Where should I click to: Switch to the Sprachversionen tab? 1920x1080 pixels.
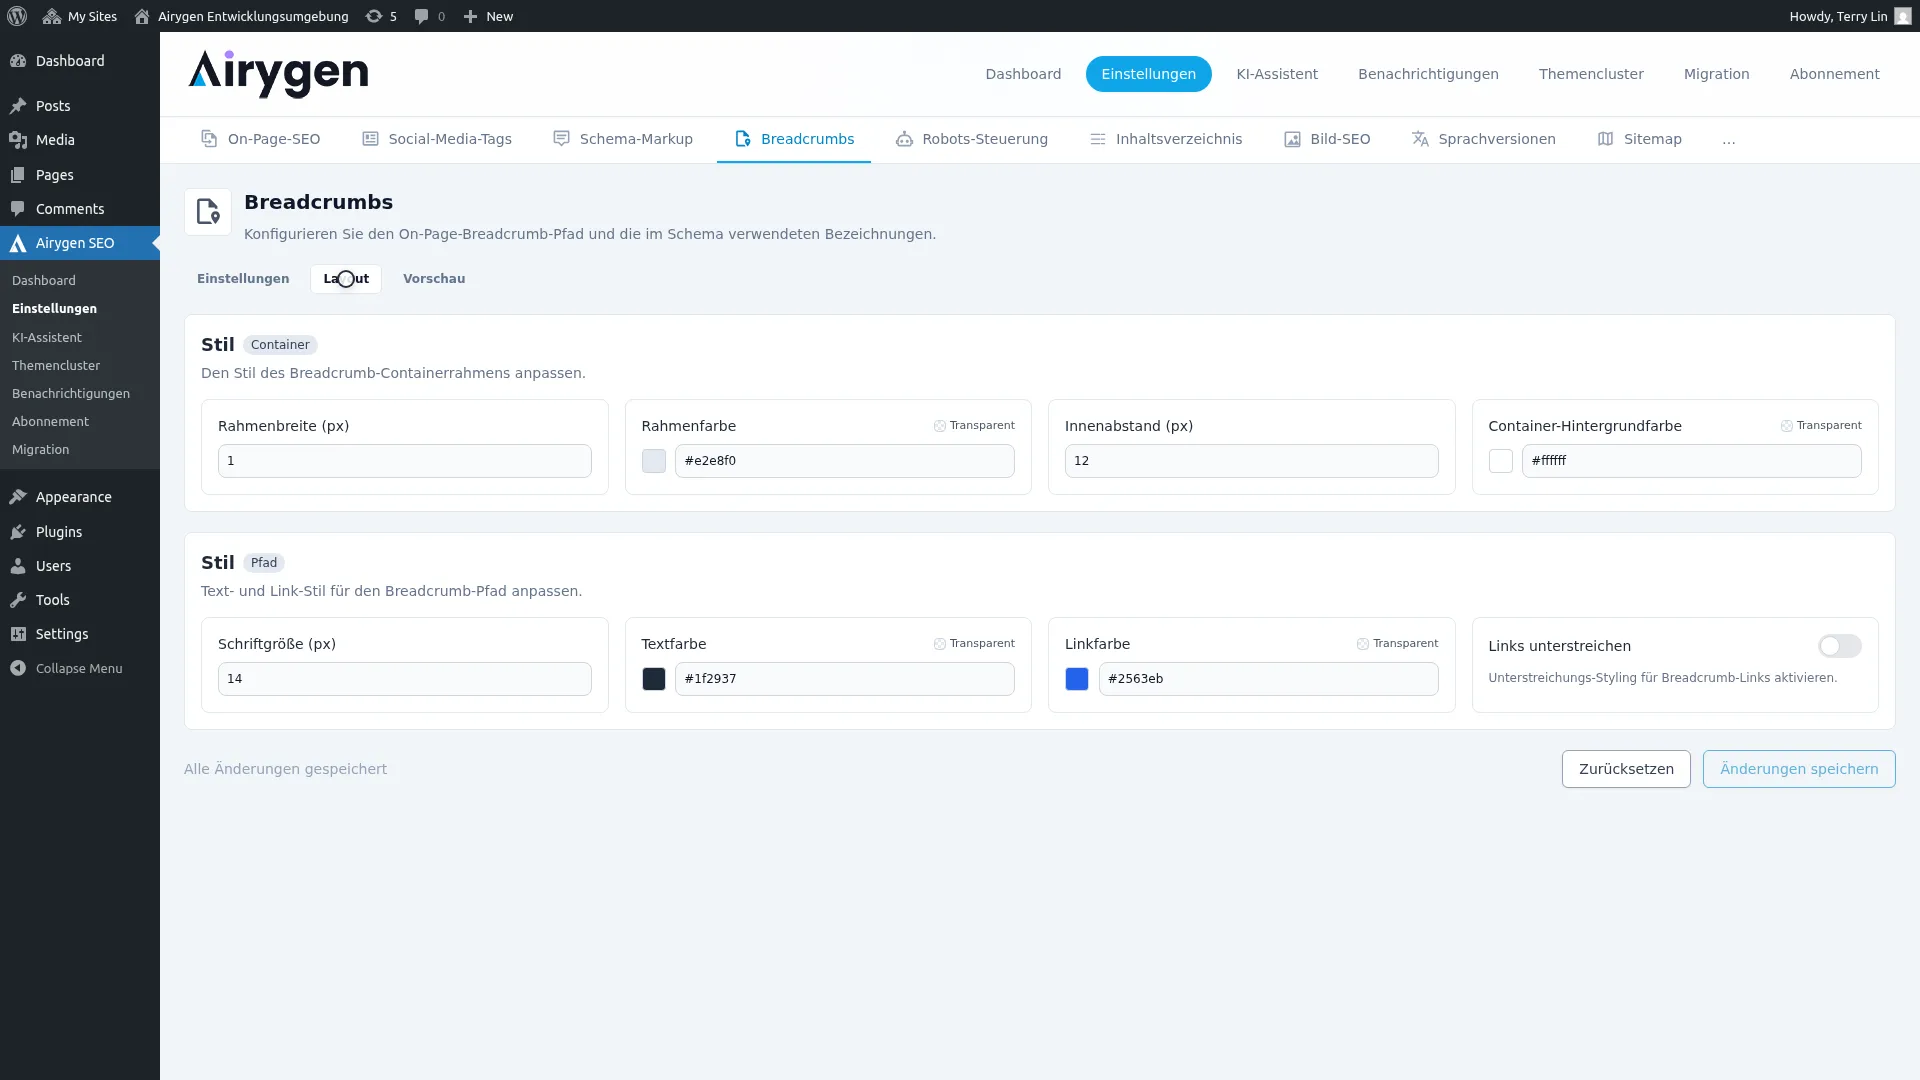[x=1483, y=139]
